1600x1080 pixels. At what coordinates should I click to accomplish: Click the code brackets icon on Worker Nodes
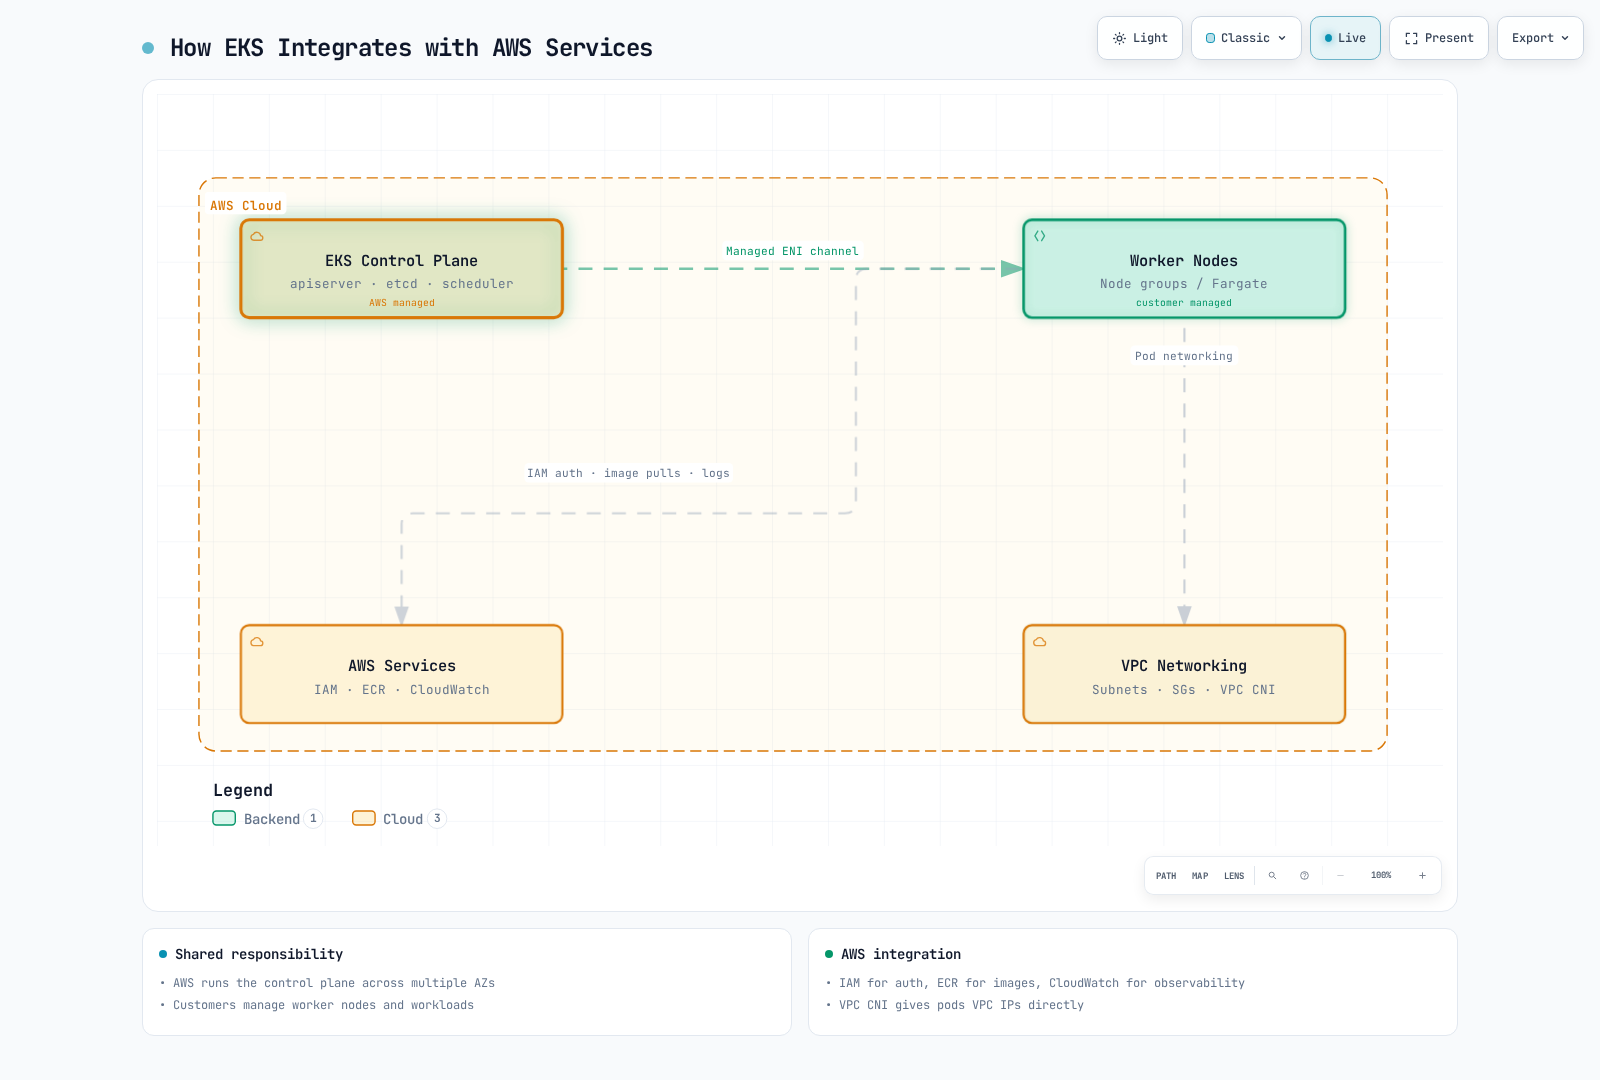(x=1040, y=237)
